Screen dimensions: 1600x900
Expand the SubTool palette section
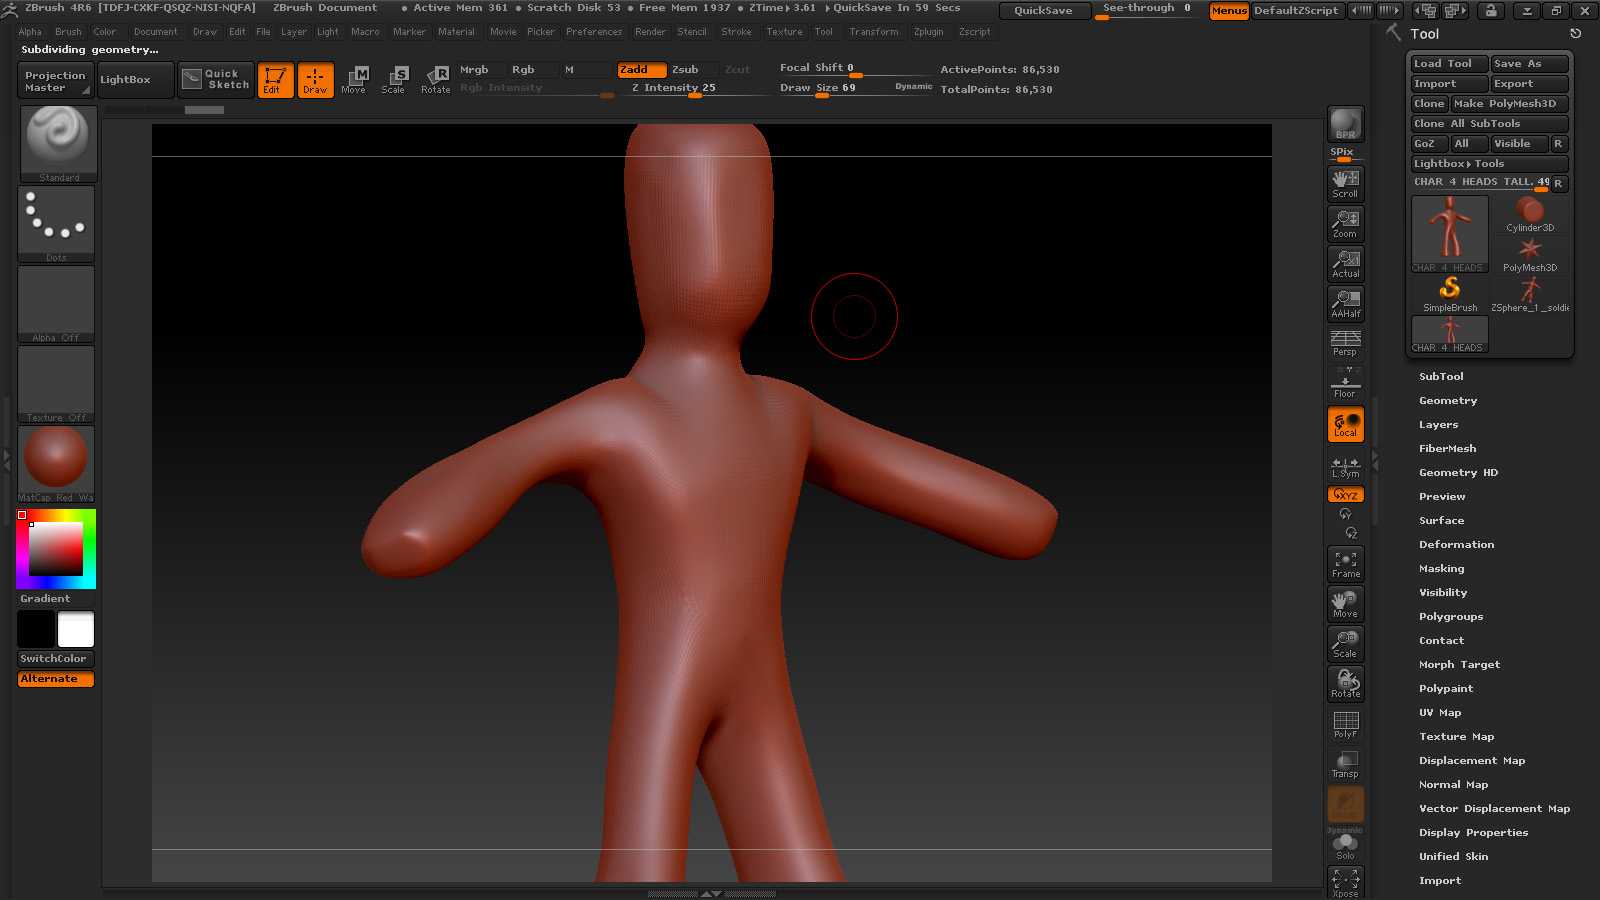click(1441, 377)
